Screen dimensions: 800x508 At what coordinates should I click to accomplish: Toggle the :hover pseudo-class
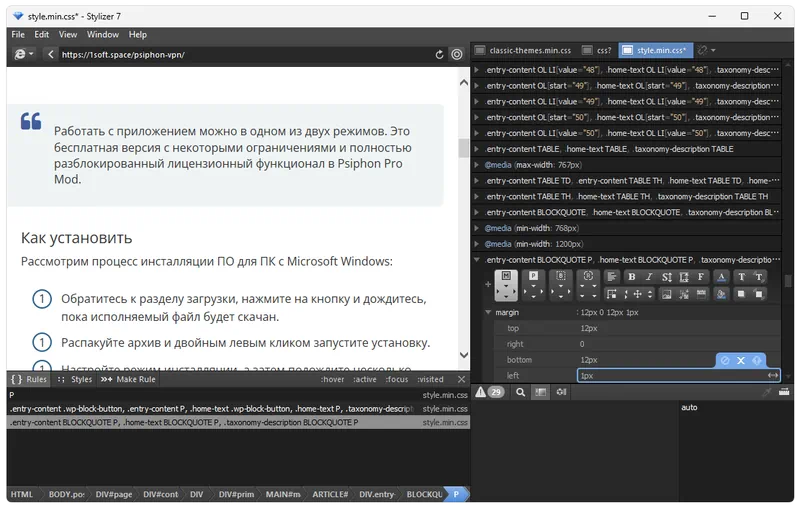[x=332, y=379]
